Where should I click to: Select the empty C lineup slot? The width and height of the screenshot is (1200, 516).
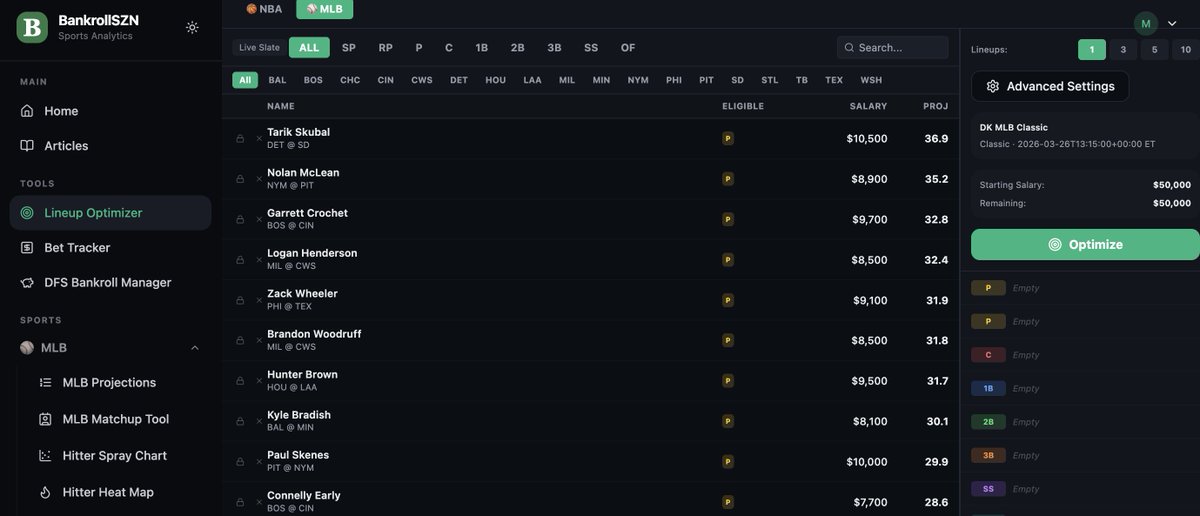[1085, 355]
